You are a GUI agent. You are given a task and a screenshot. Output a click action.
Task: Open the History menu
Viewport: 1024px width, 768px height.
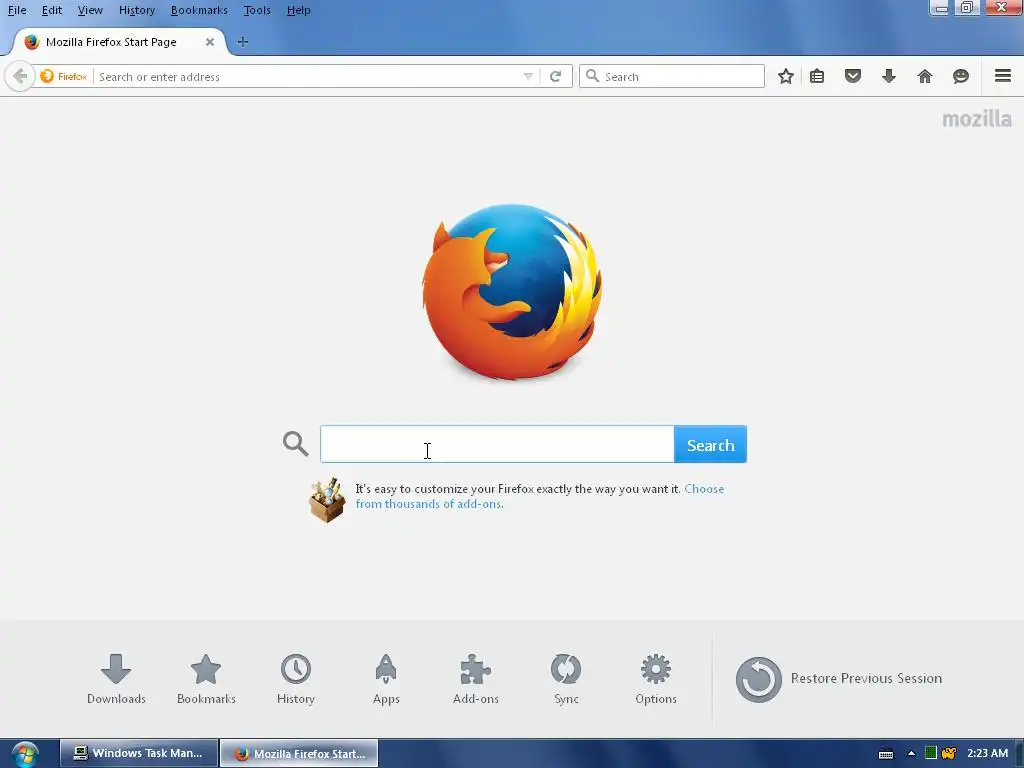[136, 10]
